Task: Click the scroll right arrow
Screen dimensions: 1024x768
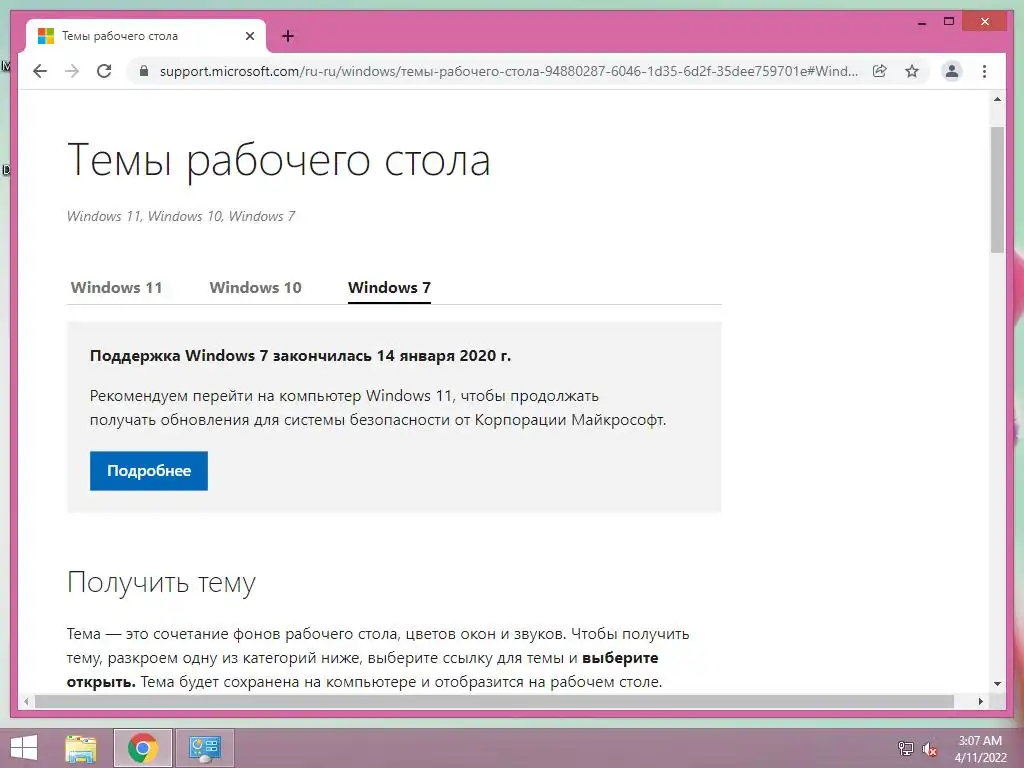Action: [x=980, y=701]
